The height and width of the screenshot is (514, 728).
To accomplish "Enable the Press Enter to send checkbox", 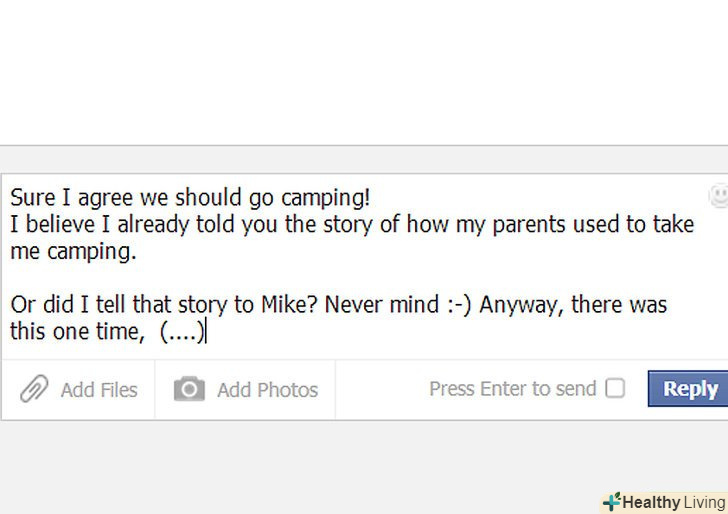I will (615, 388).
